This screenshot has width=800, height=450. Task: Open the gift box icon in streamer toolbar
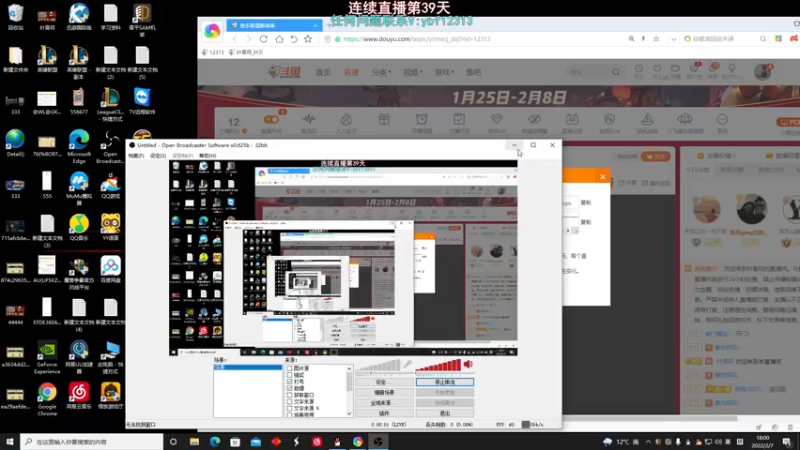tap(384, 119)
